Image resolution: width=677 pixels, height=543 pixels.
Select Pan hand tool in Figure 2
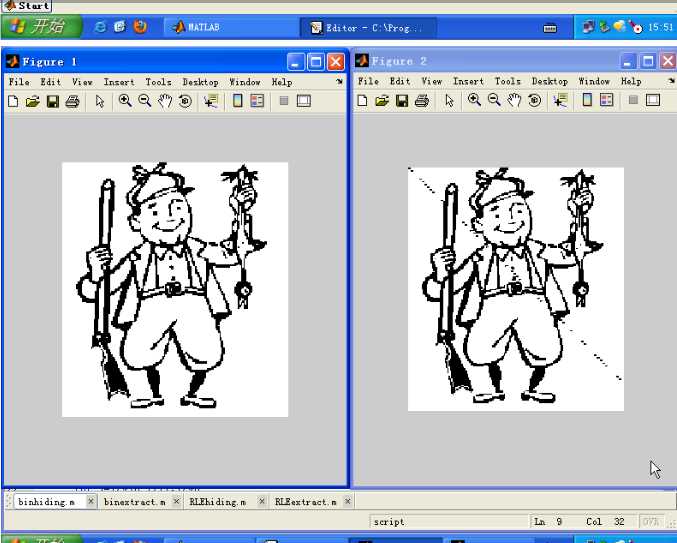(514, 101)
